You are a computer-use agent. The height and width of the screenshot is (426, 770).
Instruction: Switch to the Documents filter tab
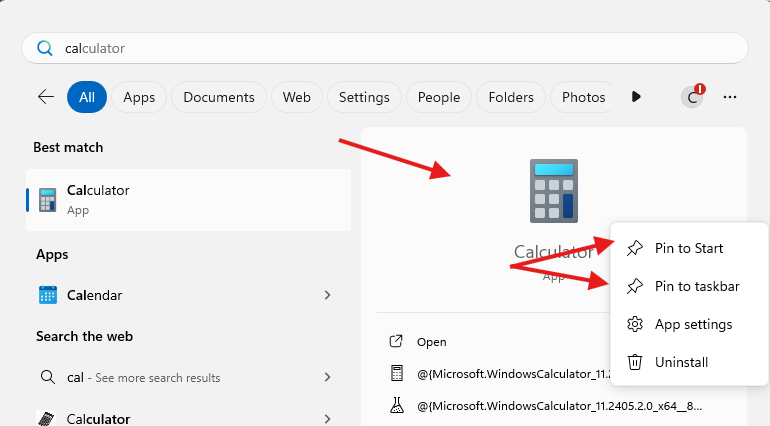[219, 97]
